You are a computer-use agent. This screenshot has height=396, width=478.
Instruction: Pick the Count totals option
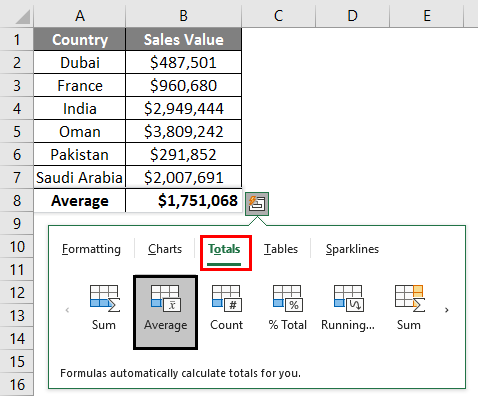pyautogui.click(x=227, y=308)
